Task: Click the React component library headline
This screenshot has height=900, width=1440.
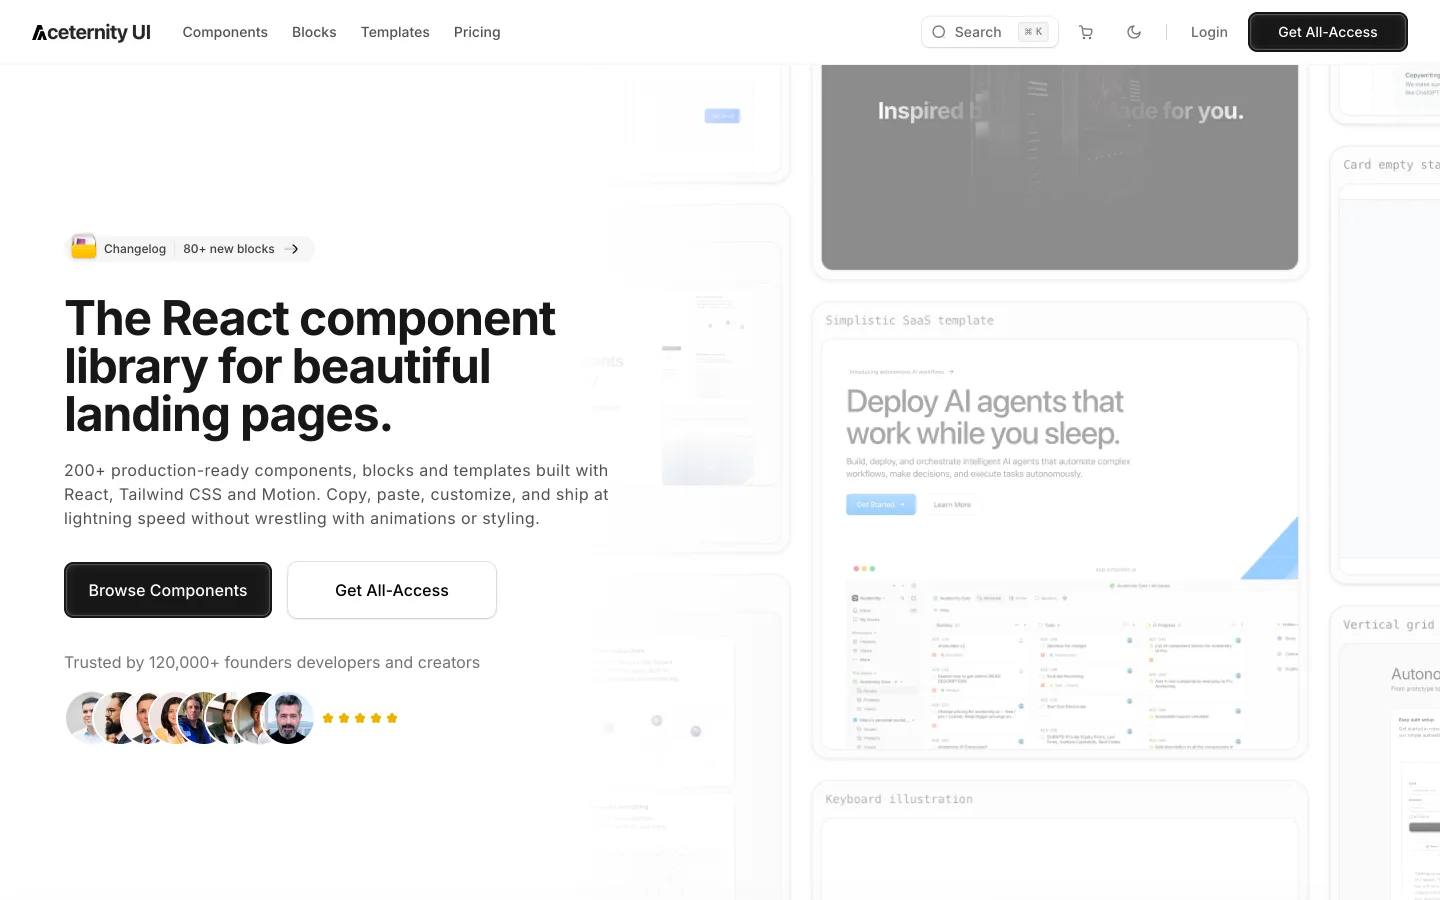Action: 310,366
